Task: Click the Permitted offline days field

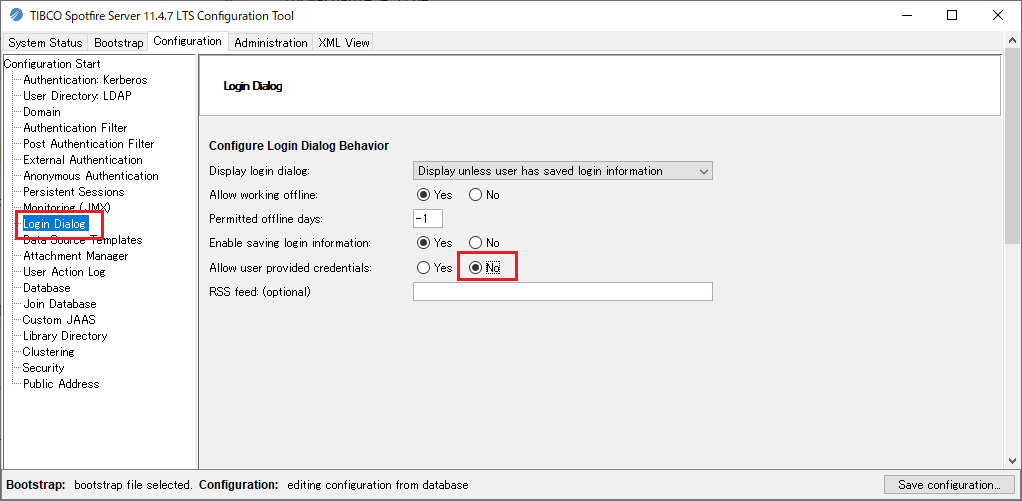Action: (x=428, y=218)
